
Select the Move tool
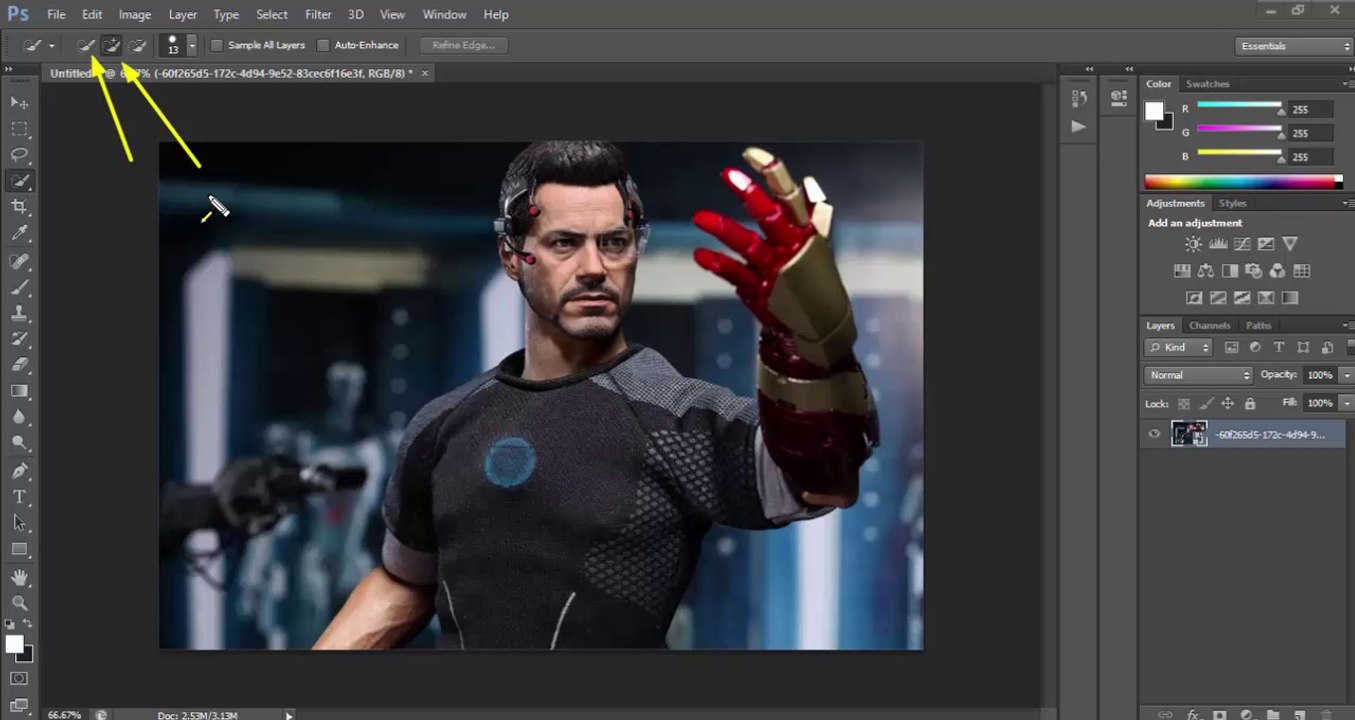[19, 103]
